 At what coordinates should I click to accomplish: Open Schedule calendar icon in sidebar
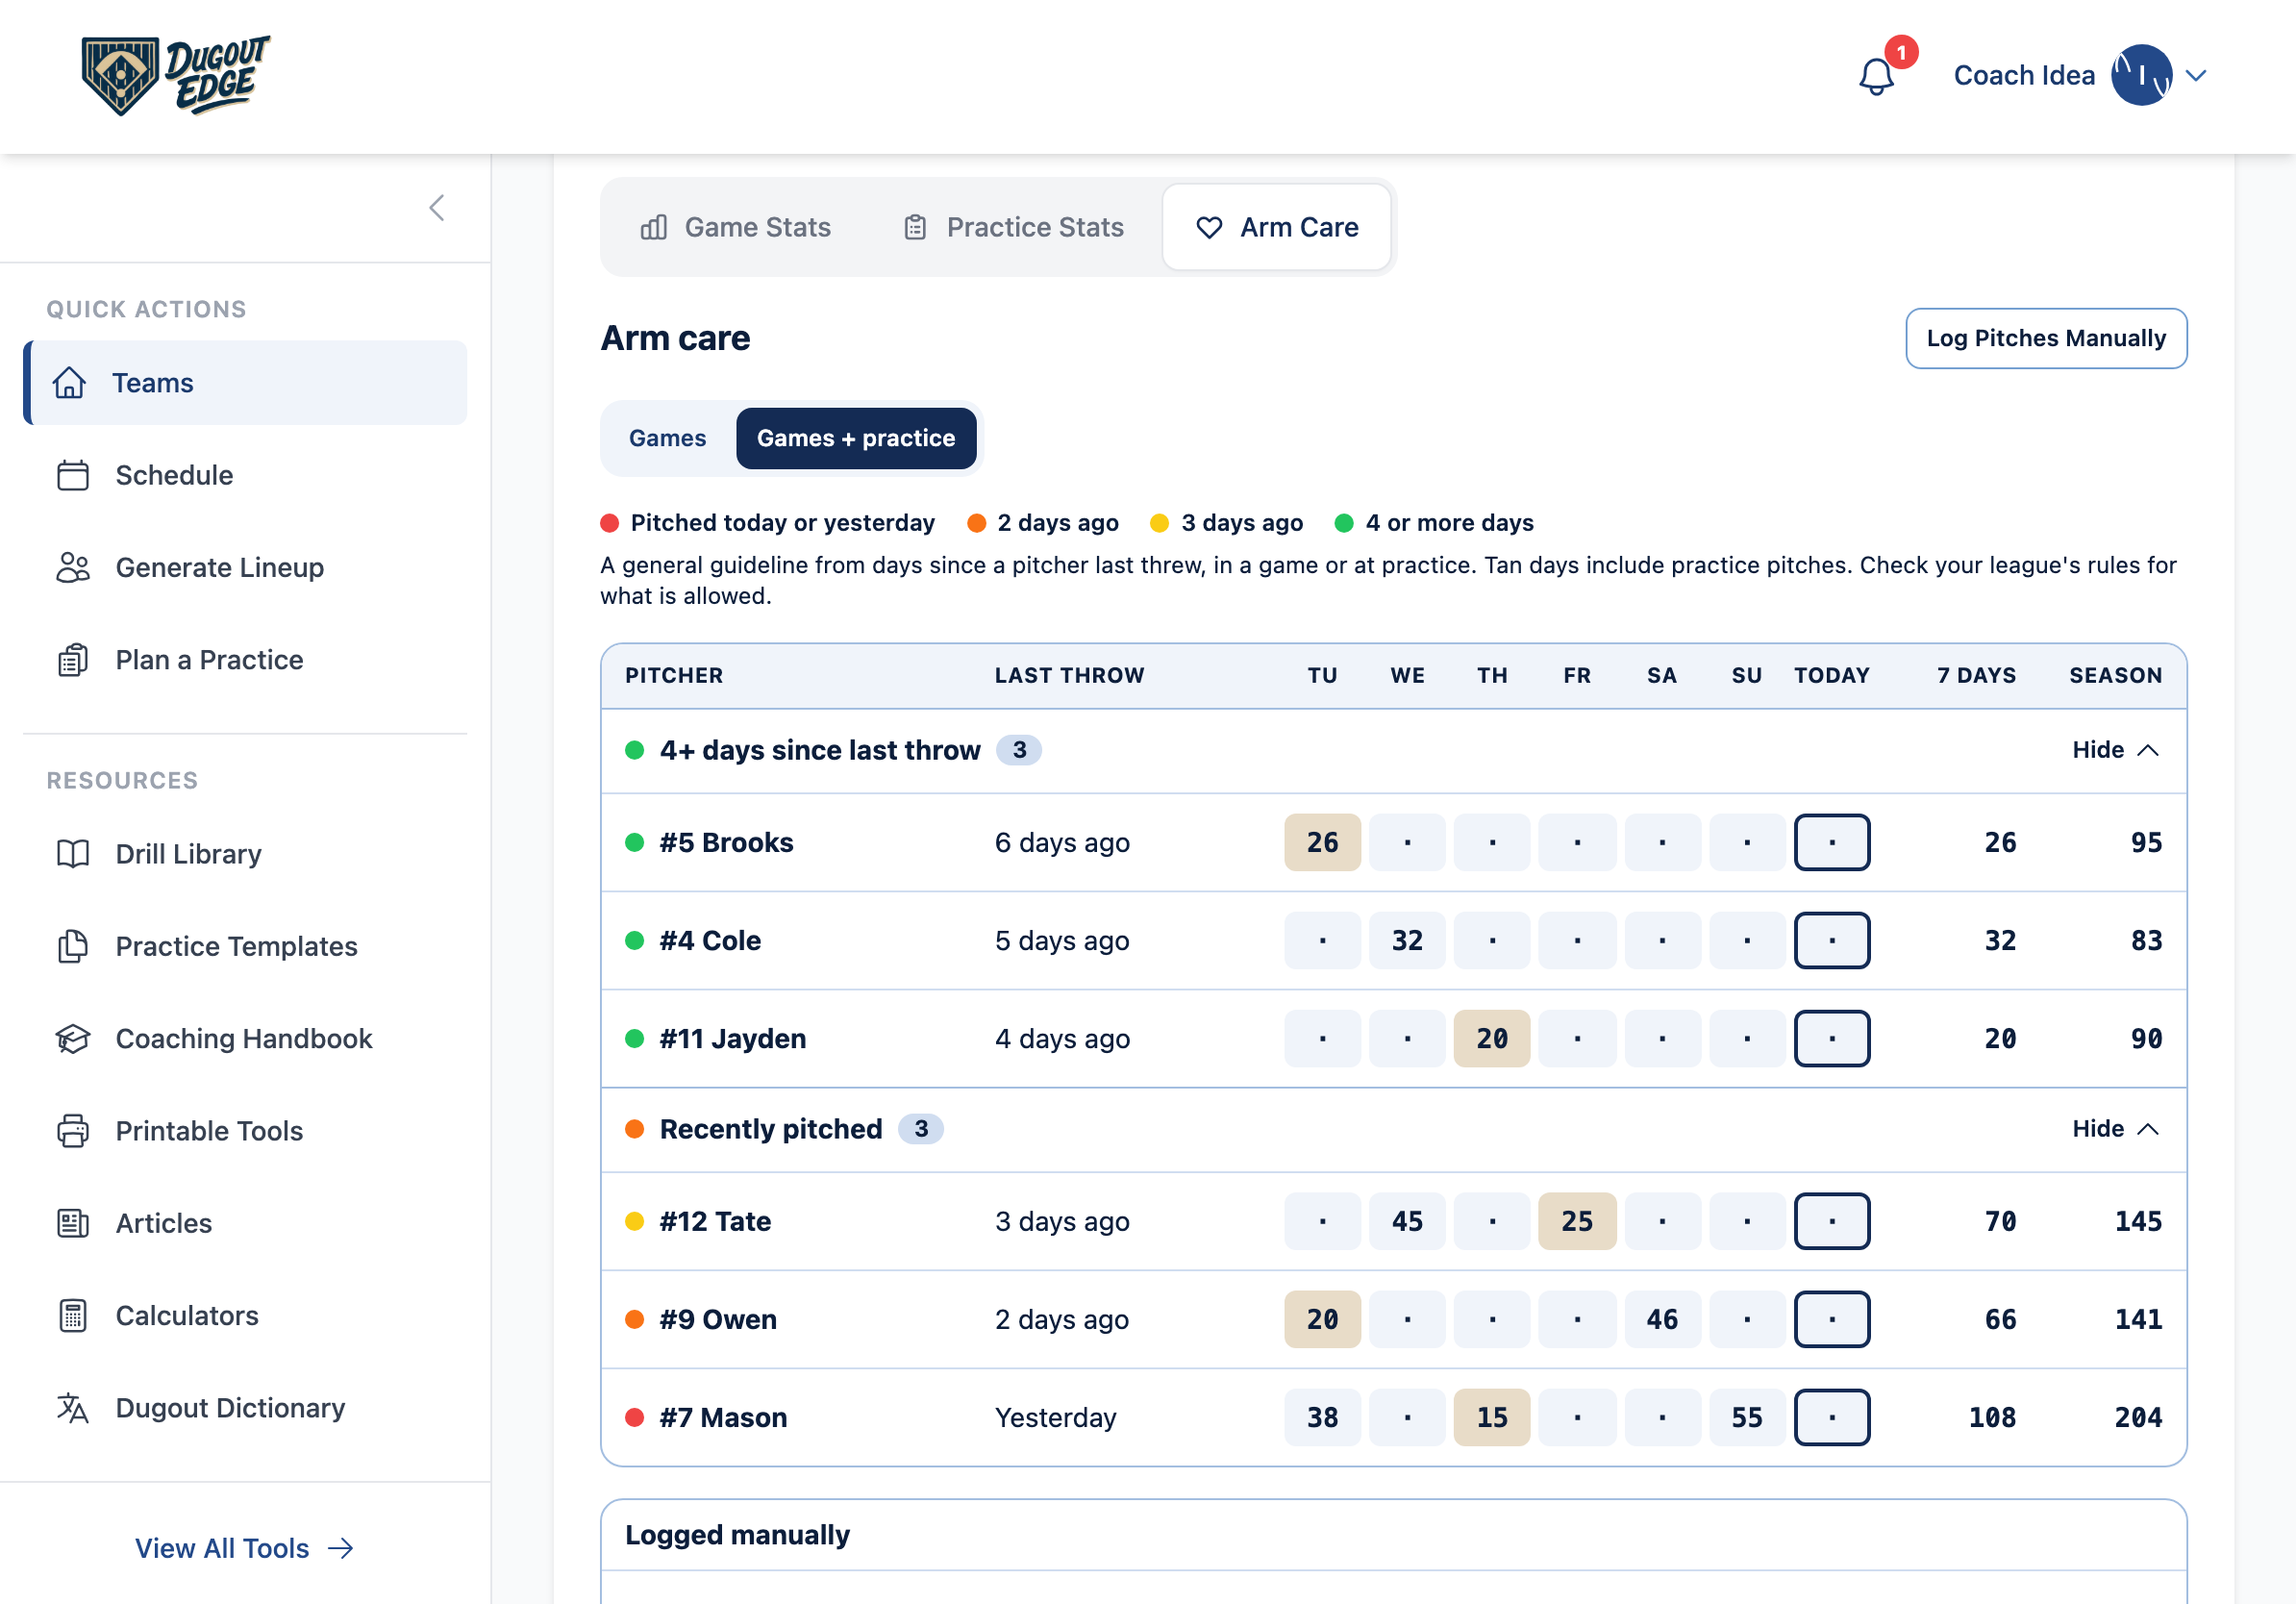73,475
